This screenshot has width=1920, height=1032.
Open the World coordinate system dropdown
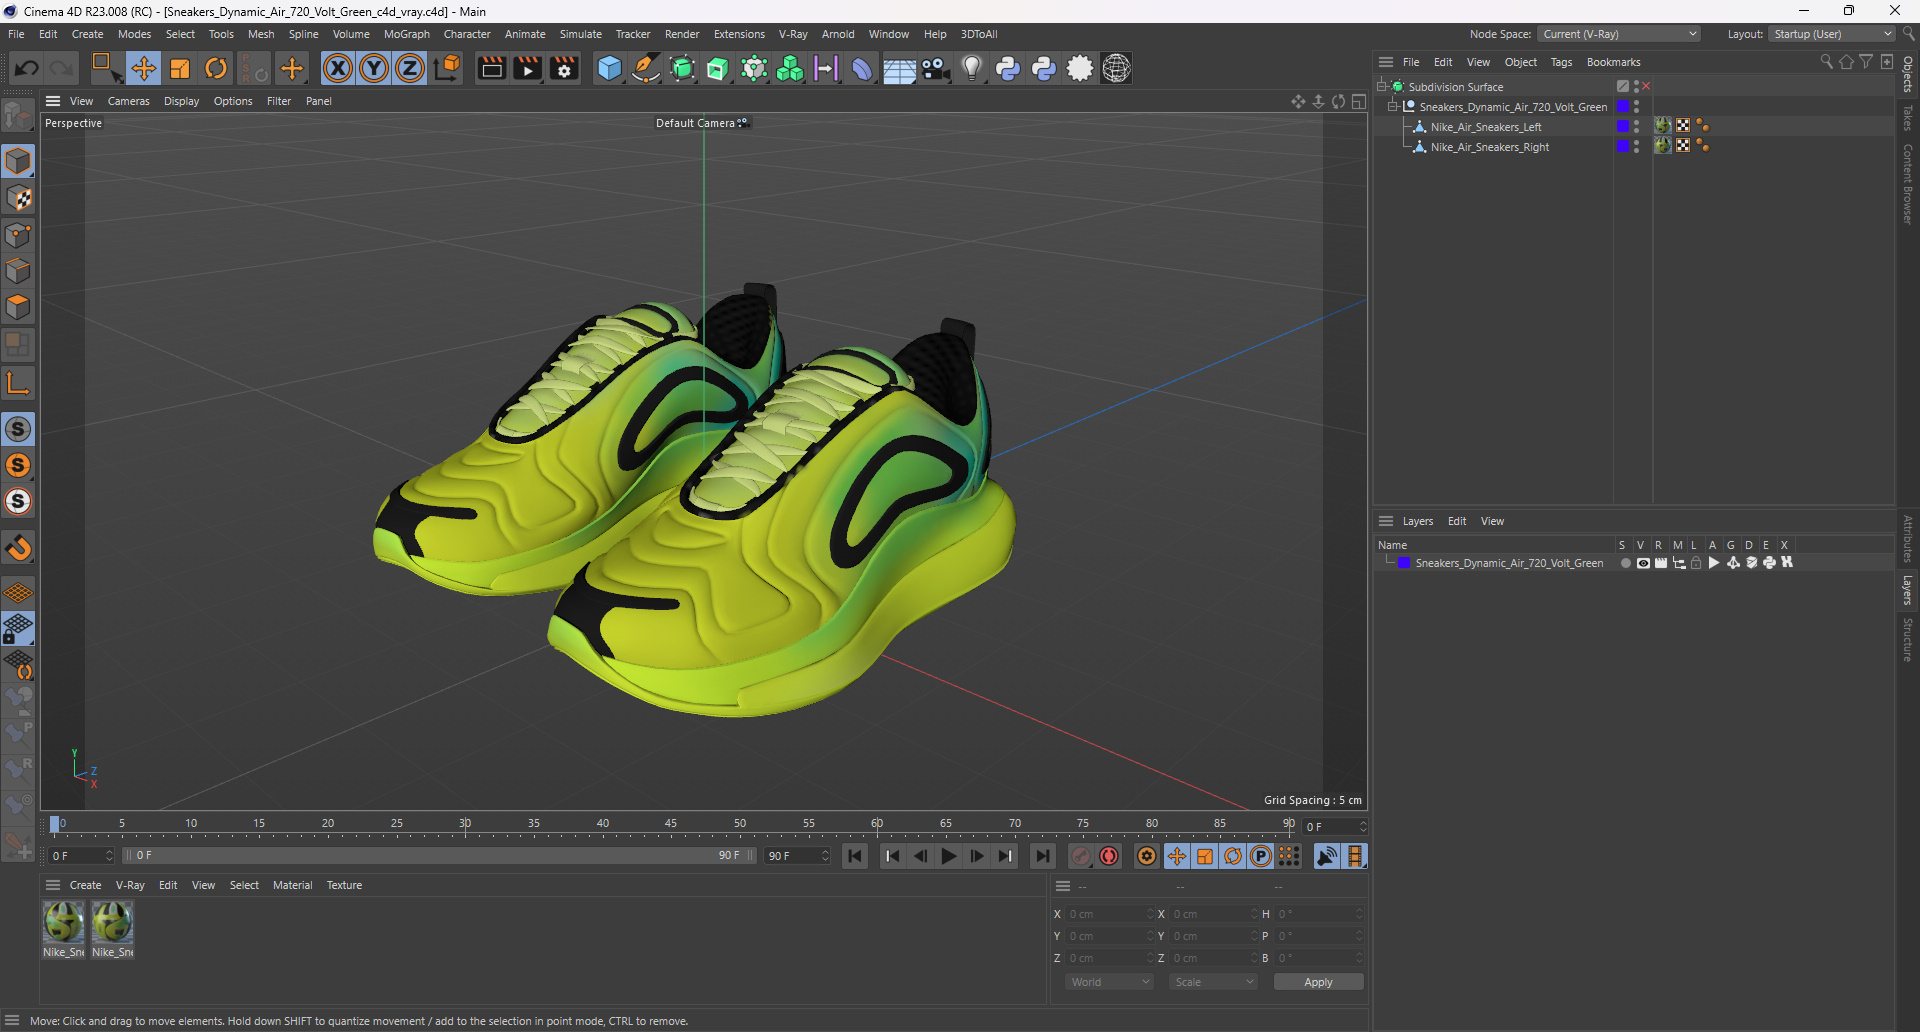tap(1110, 982)
